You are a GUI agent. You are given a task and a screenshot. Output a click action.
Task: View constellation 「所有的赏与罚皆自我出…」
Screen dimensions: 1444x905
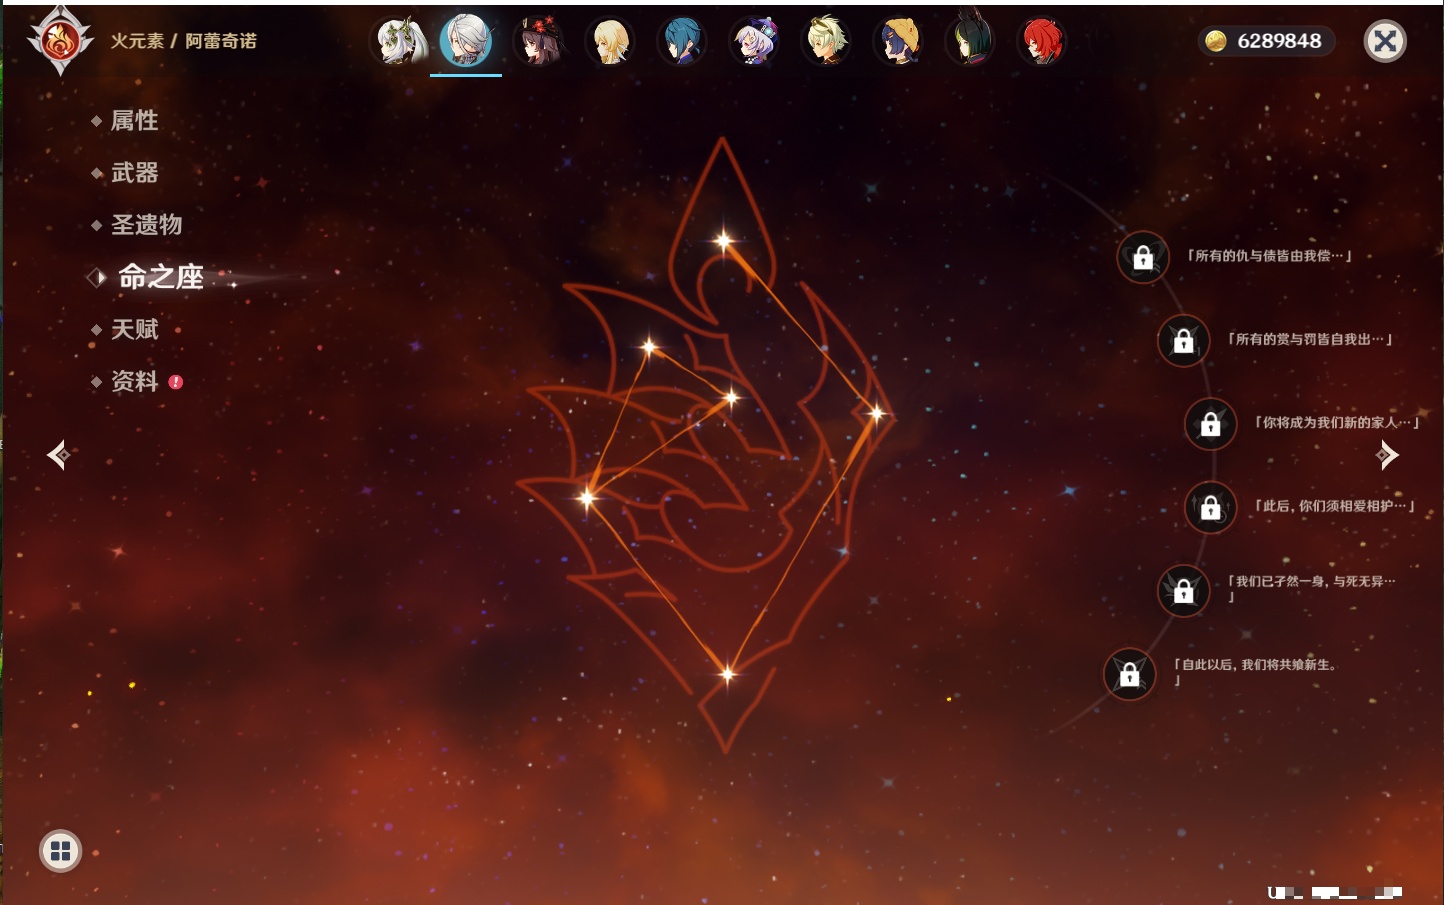(1310, 339)
